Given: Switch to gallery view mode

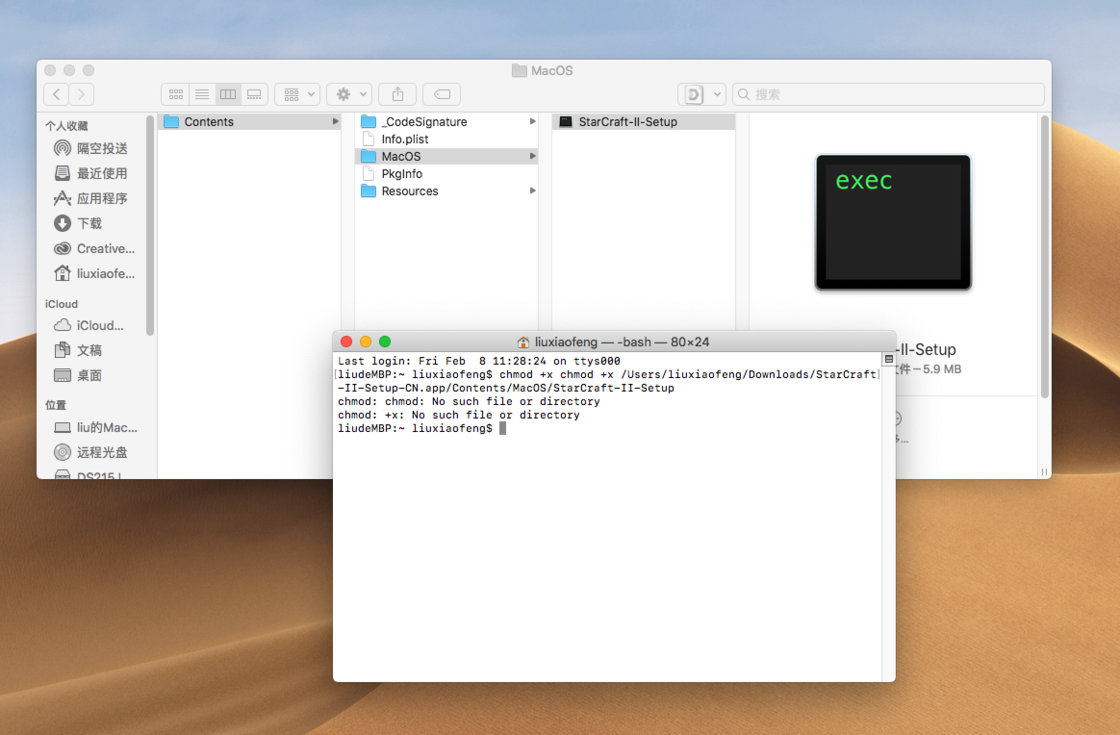Looking at the screenshot, I should [254, 94].
